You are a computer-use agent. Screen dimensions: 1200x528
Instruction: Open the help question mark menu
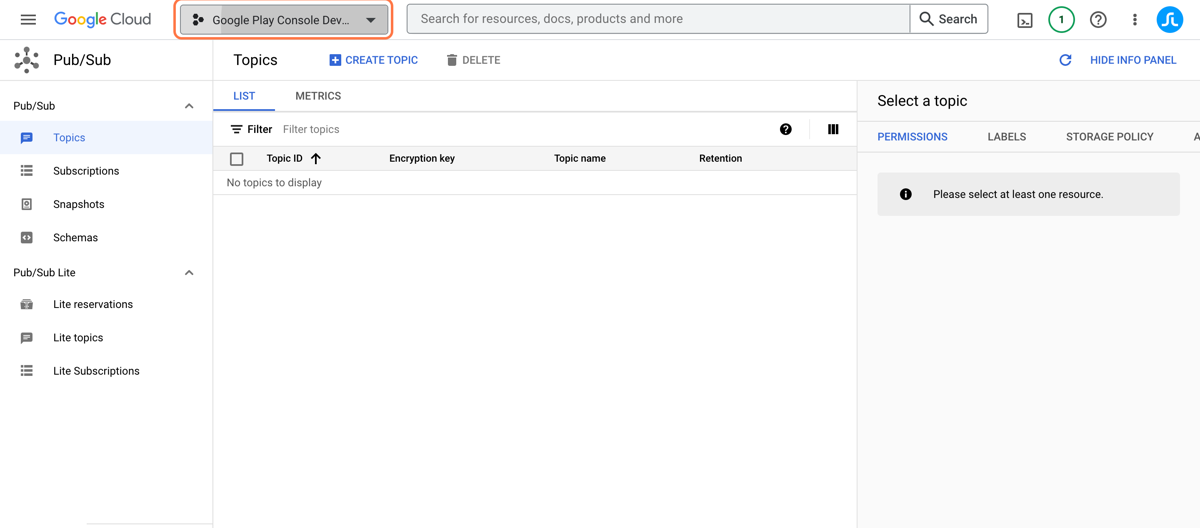tap(1098, 19)
